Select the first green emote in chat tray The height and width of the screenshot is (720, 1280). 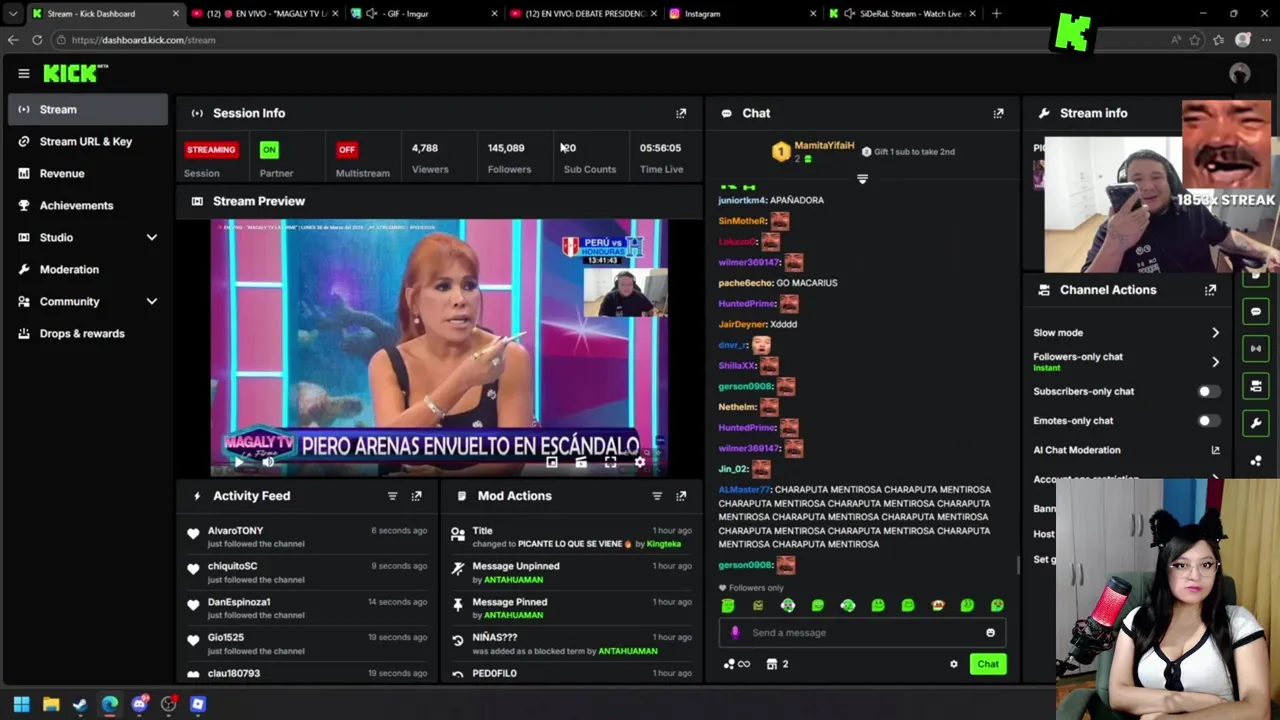(728, 605)
